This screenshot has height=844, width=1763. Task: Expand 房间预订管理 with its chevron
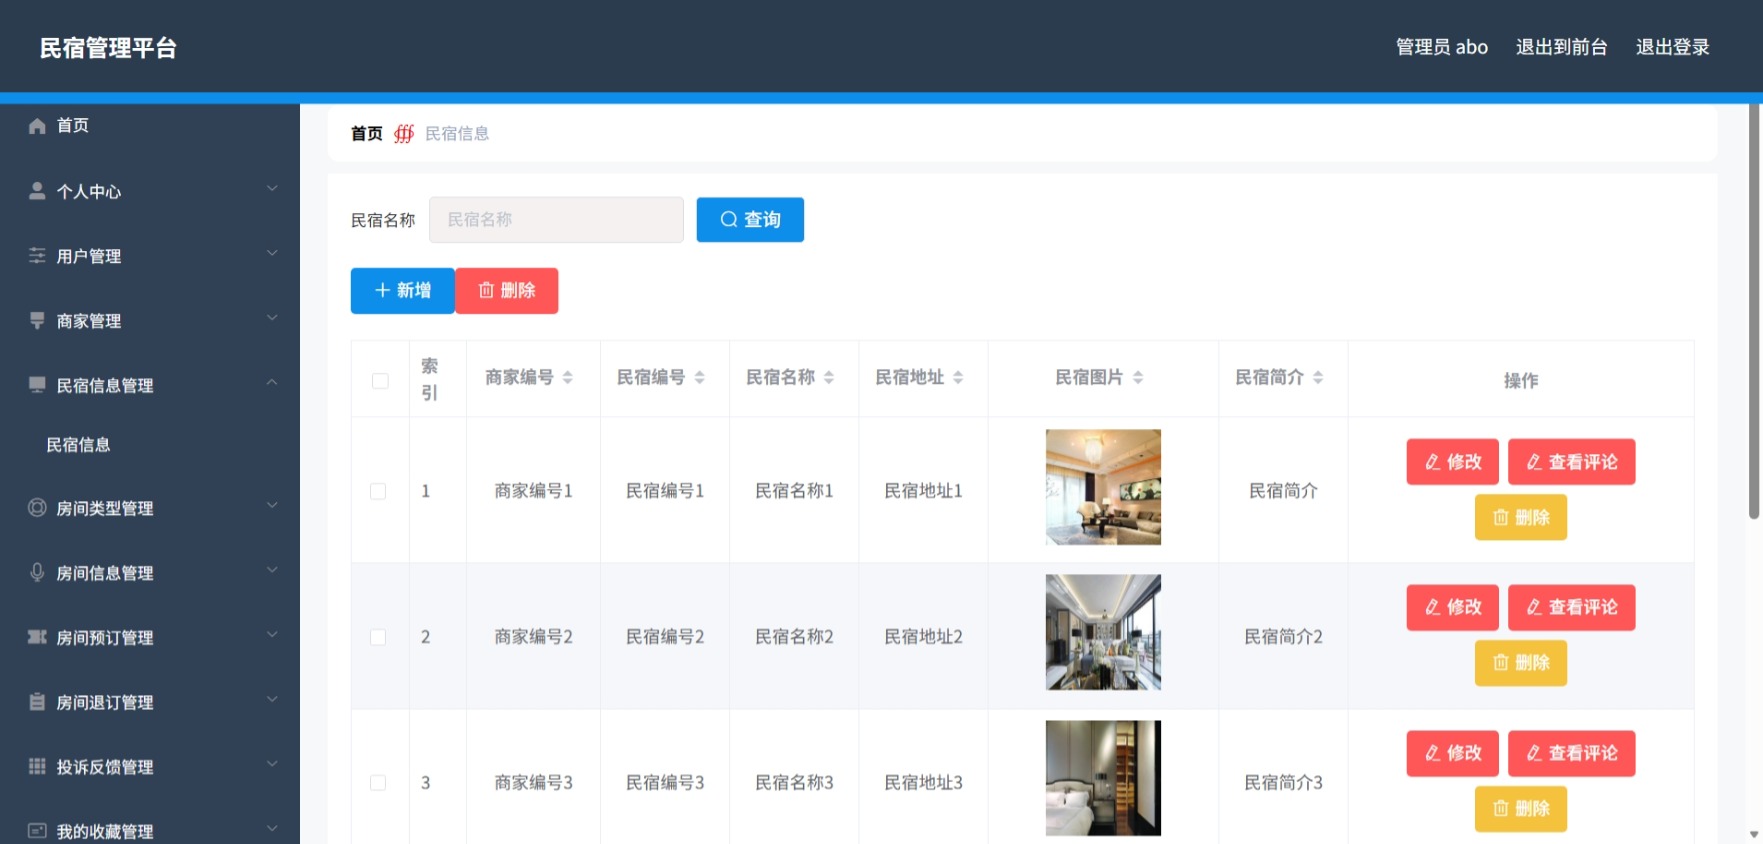coord(272,634)
